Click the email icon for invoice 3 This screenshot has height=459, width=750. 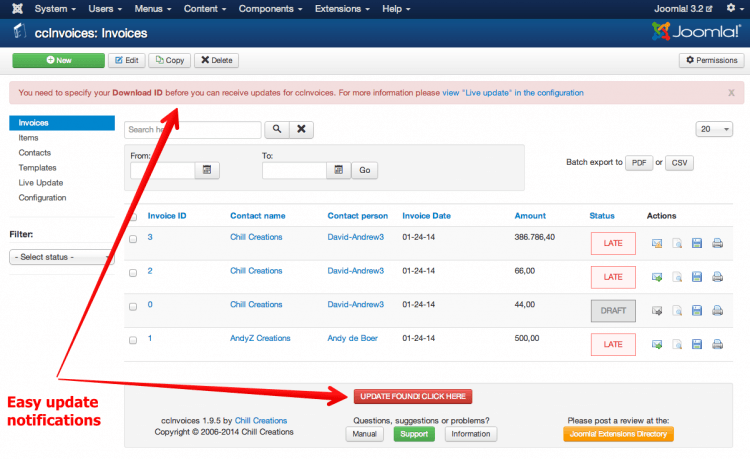tap(657, 244)
